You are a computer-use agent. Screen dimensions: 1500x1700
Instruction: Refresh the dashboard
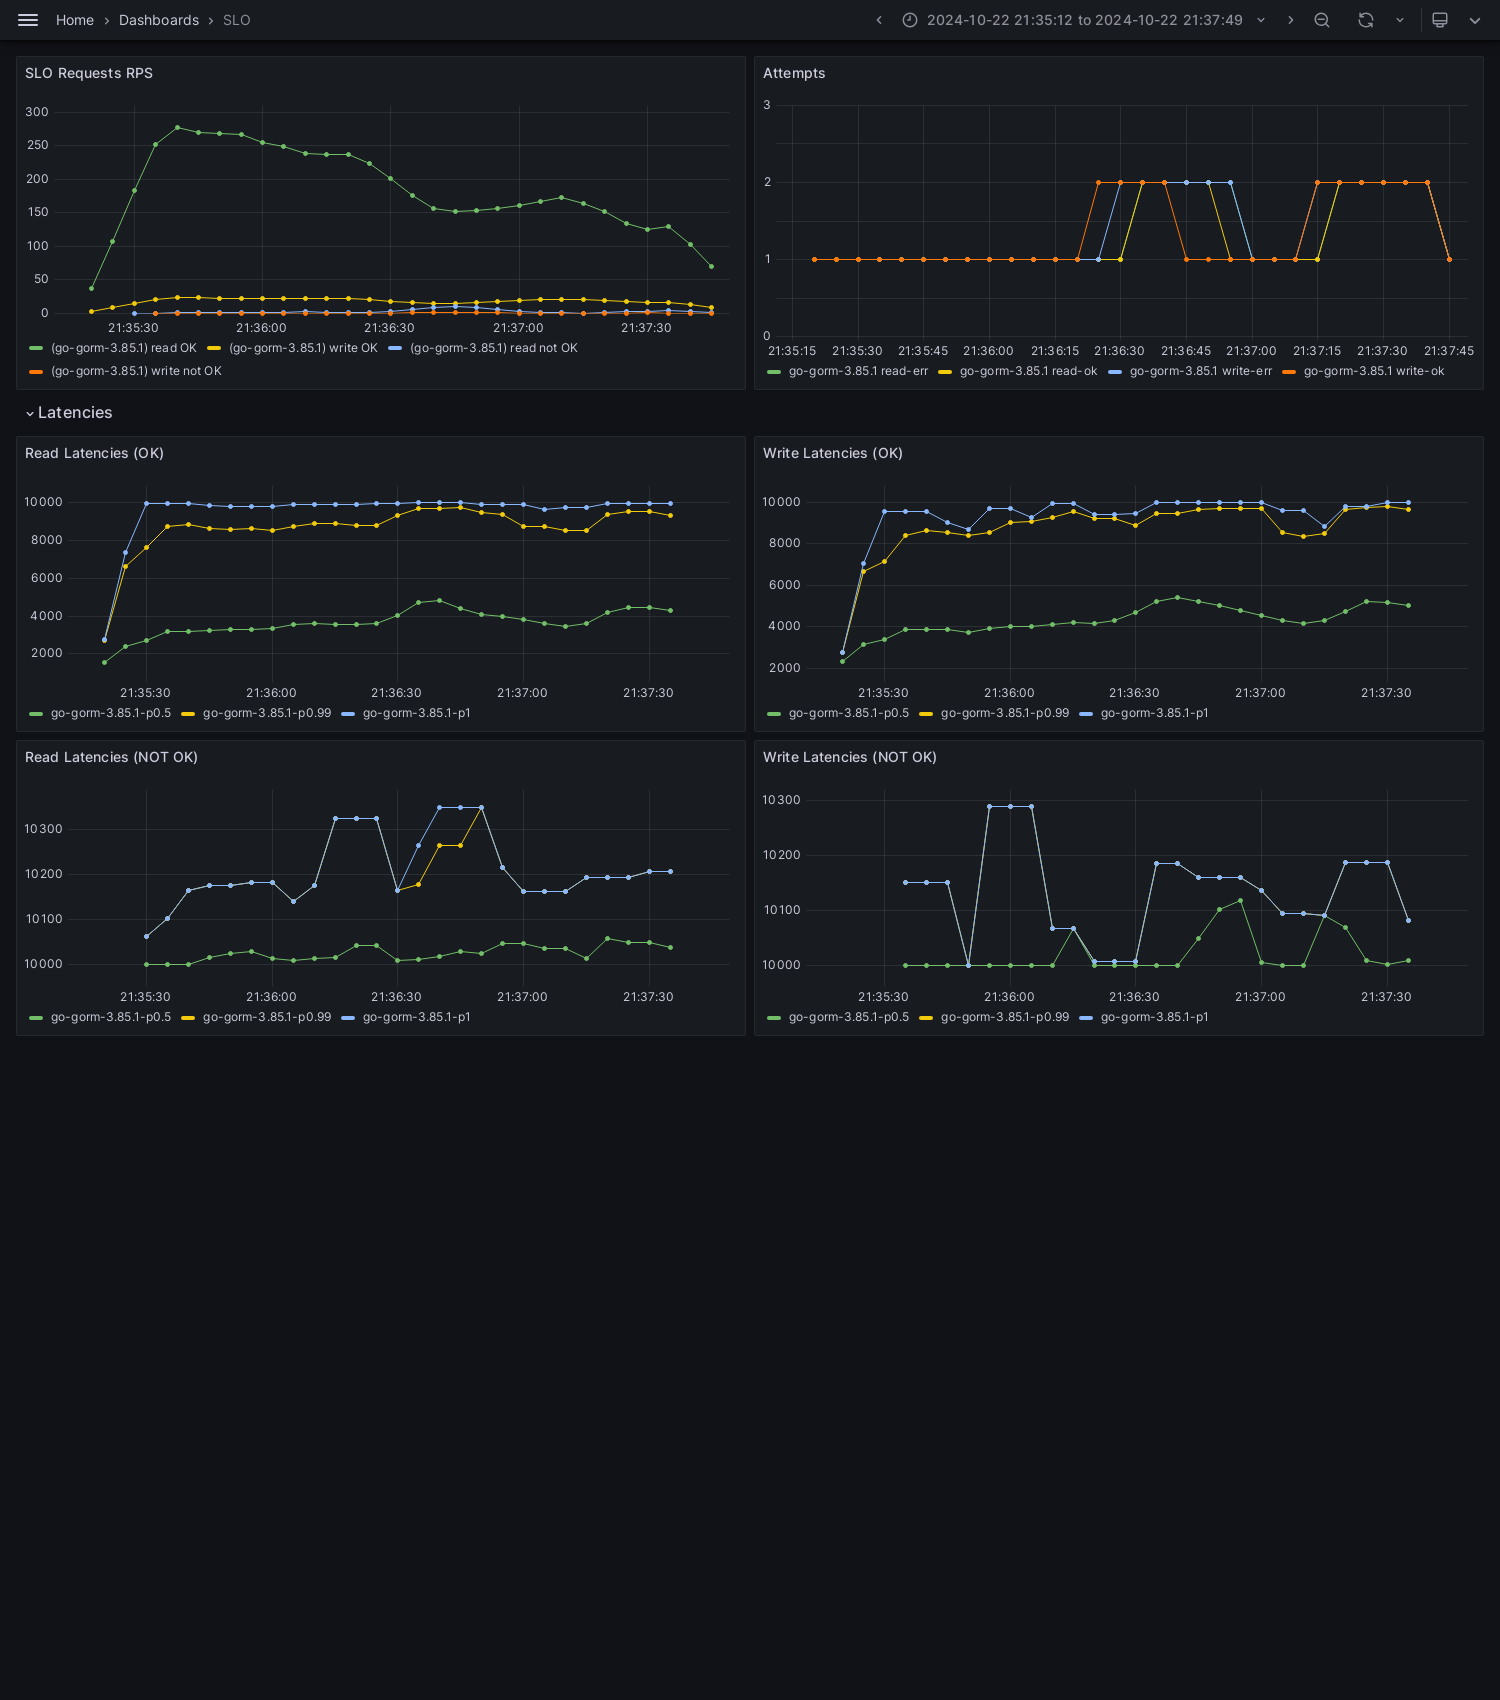(1366, 20)
